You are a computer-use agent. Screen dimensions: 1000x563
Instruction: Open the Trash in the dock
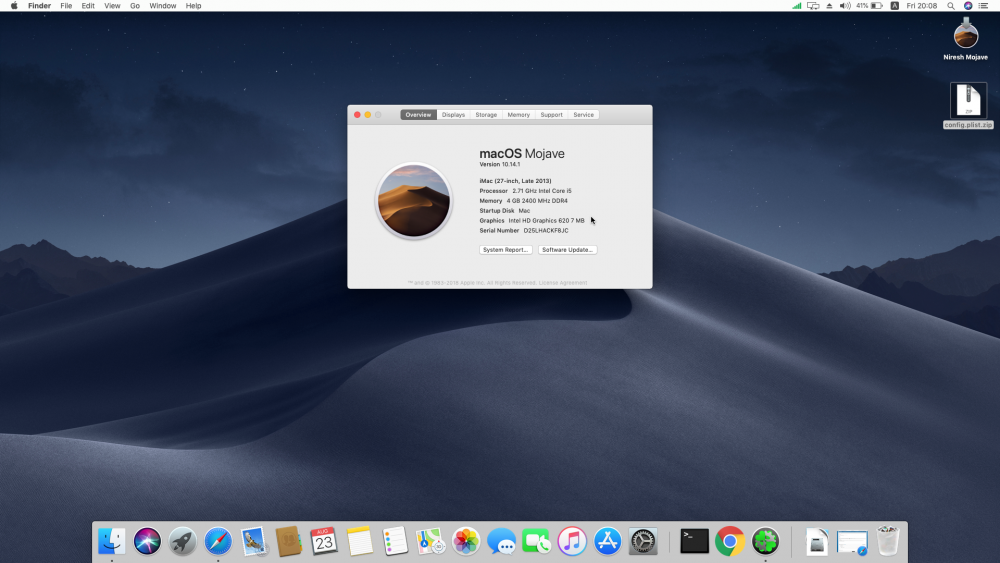pyautogui.click(x=888, y=541)
